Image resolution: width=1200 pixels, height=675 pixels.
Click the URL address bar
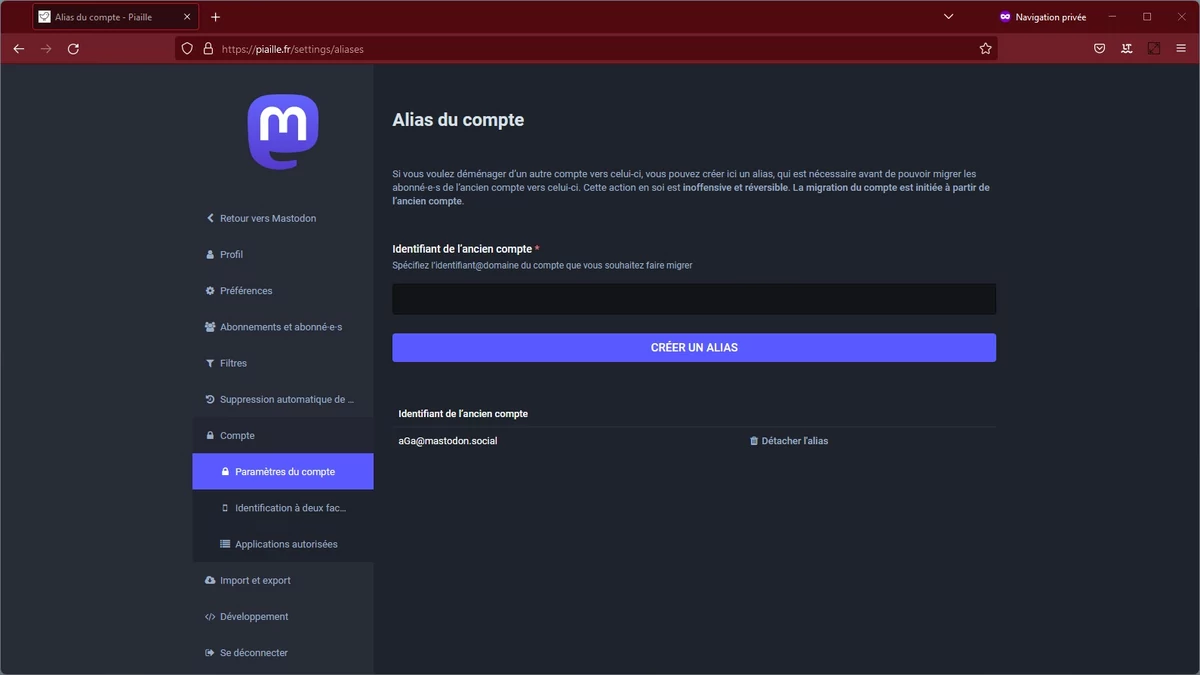point(585,48)
